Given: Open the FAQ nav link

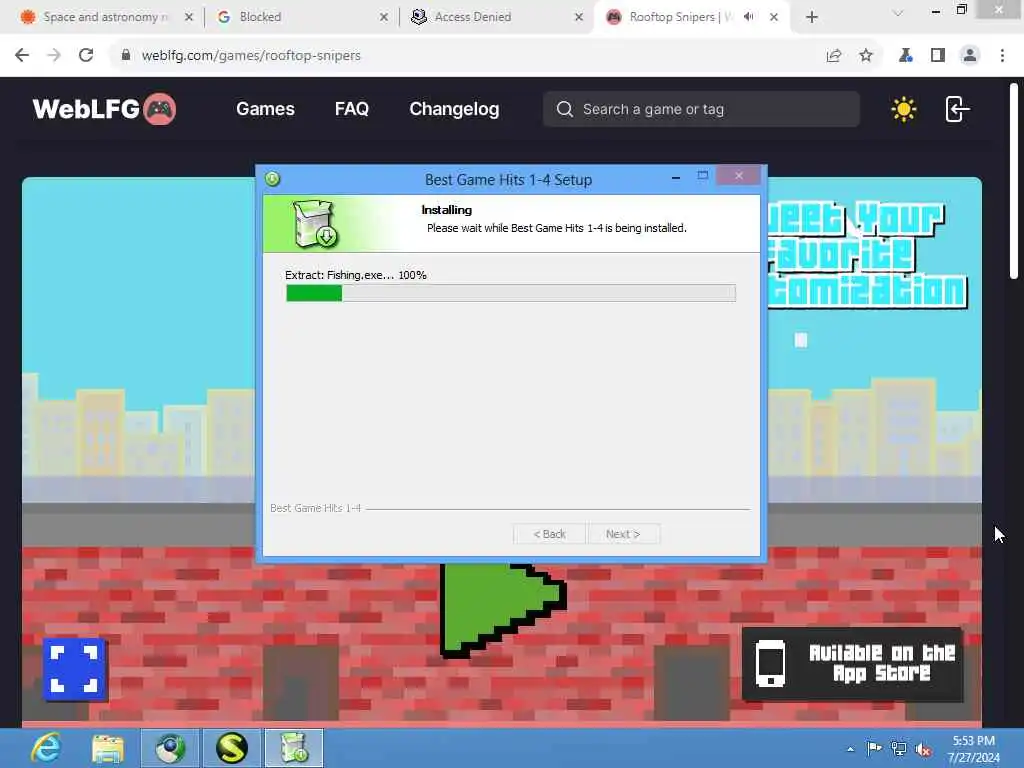Looking at the screenshot, I should tap(351, 109).
